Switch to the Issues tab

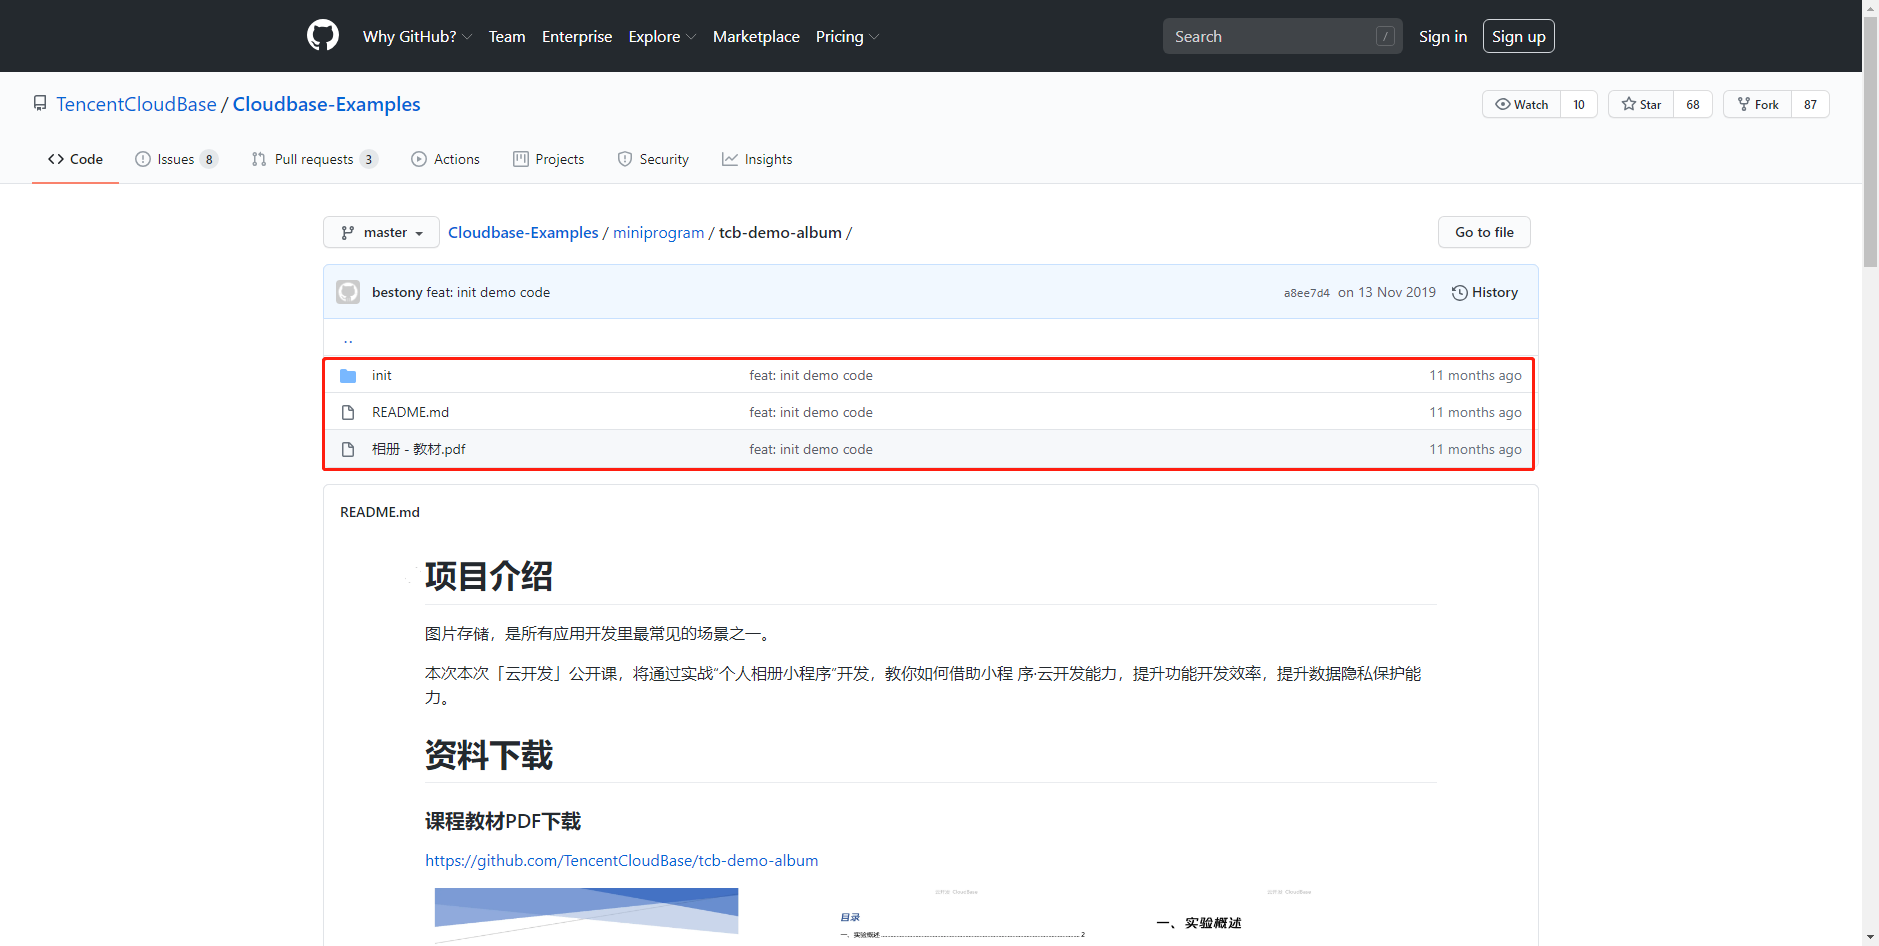pos(176,159)
